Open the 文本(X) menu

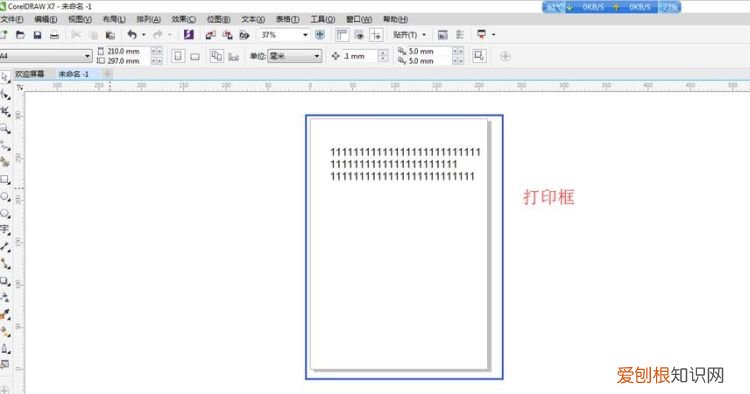pyautogui.click(x=253, y=19)
